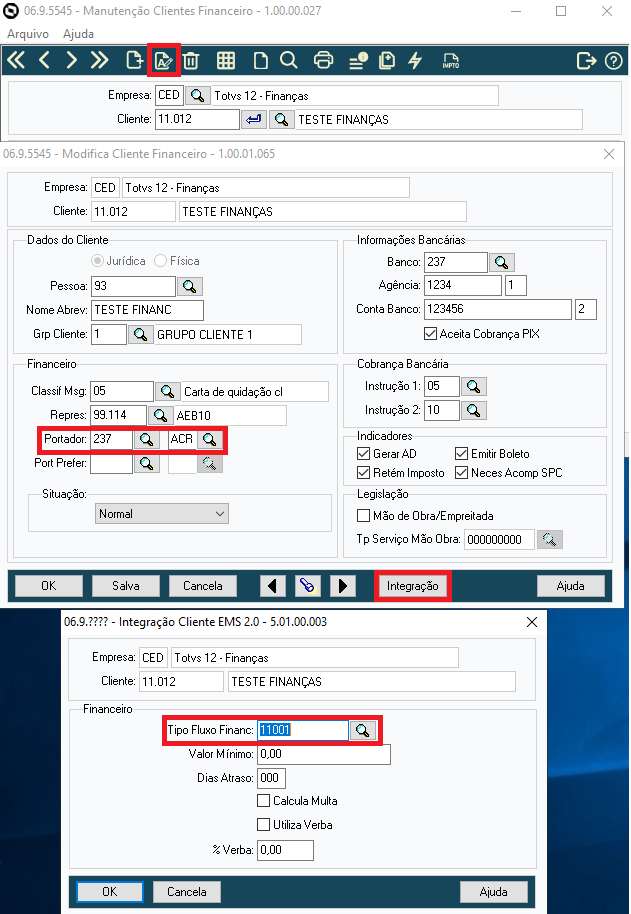This screenshot has height=914, width=631.
Task: Go to last record in toolbar
Action: pos(100,60)
